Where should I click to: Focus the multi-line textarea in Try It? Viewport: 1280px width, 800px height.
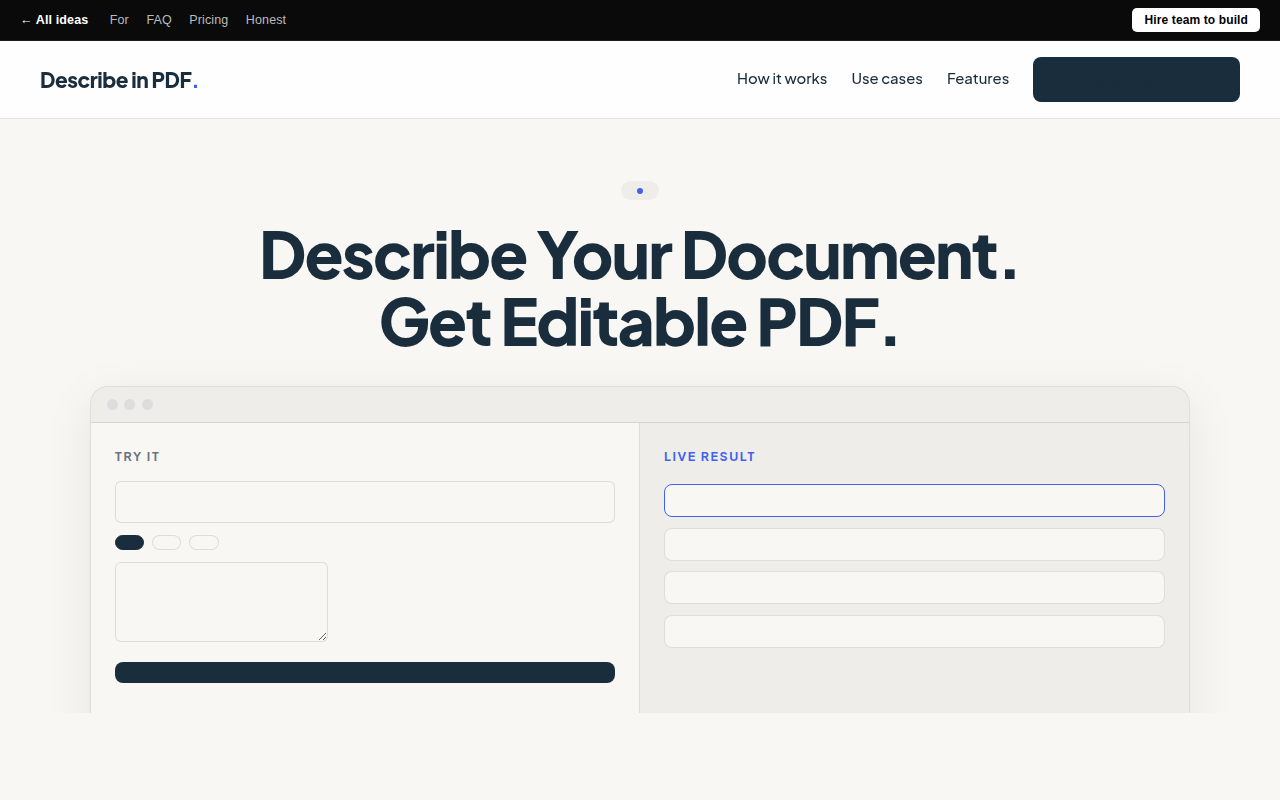pyautogui.click(x=221, y=602)
